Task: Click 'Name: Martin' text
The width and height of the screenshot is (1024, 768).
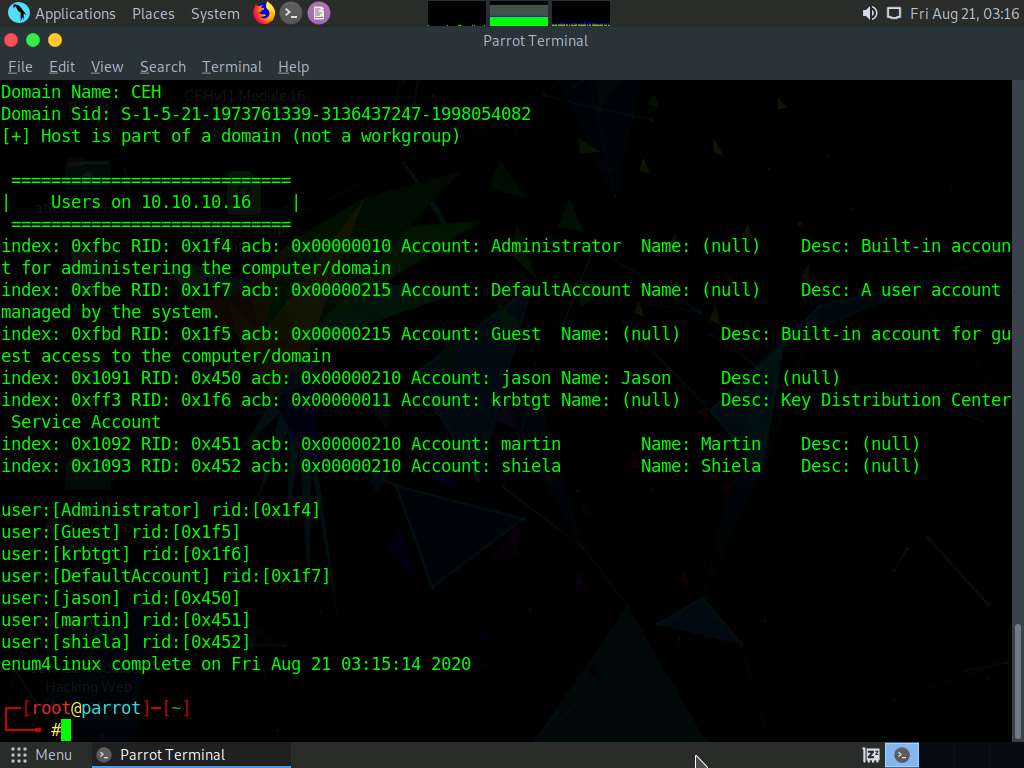Action: point(701,444)
